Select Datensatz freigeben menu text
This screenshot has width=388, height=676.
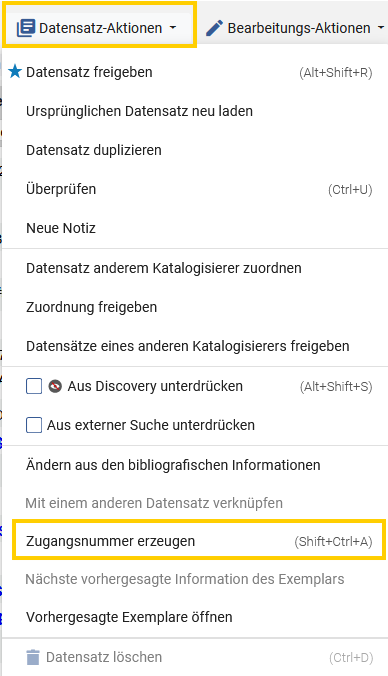89,72
